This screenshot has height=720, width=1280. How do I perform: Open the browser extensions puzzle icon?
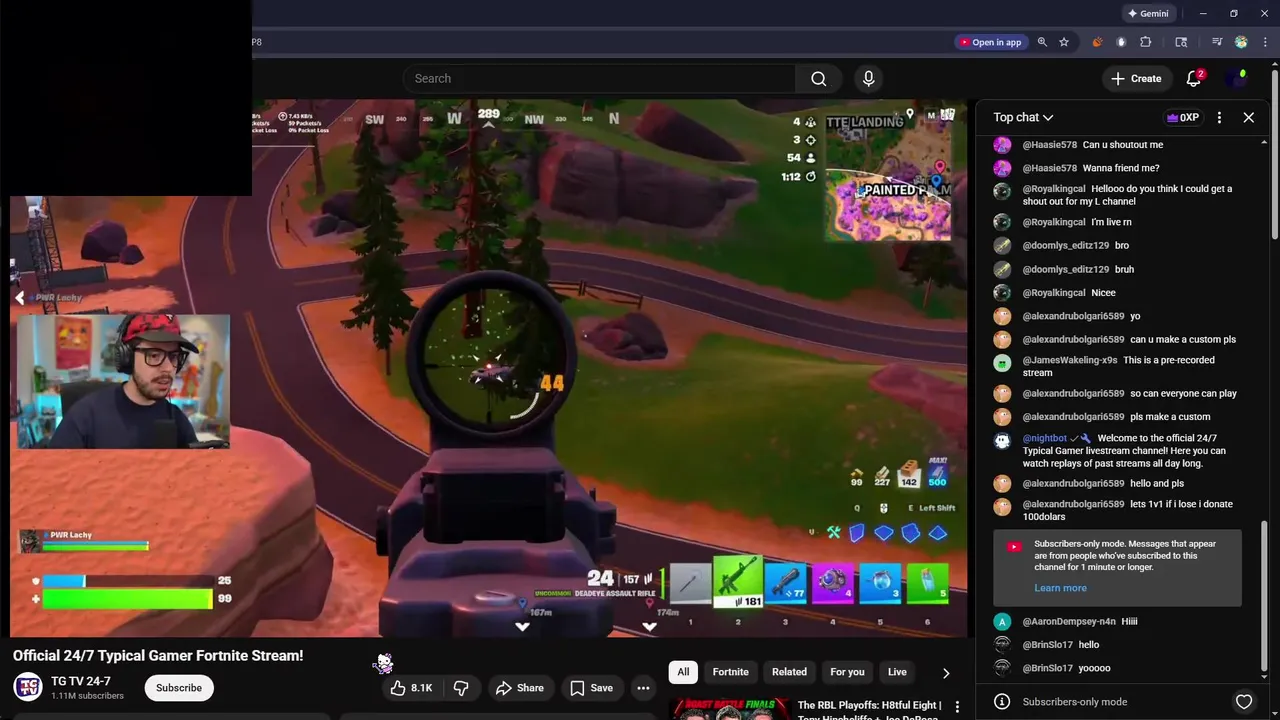(1146, 42)
